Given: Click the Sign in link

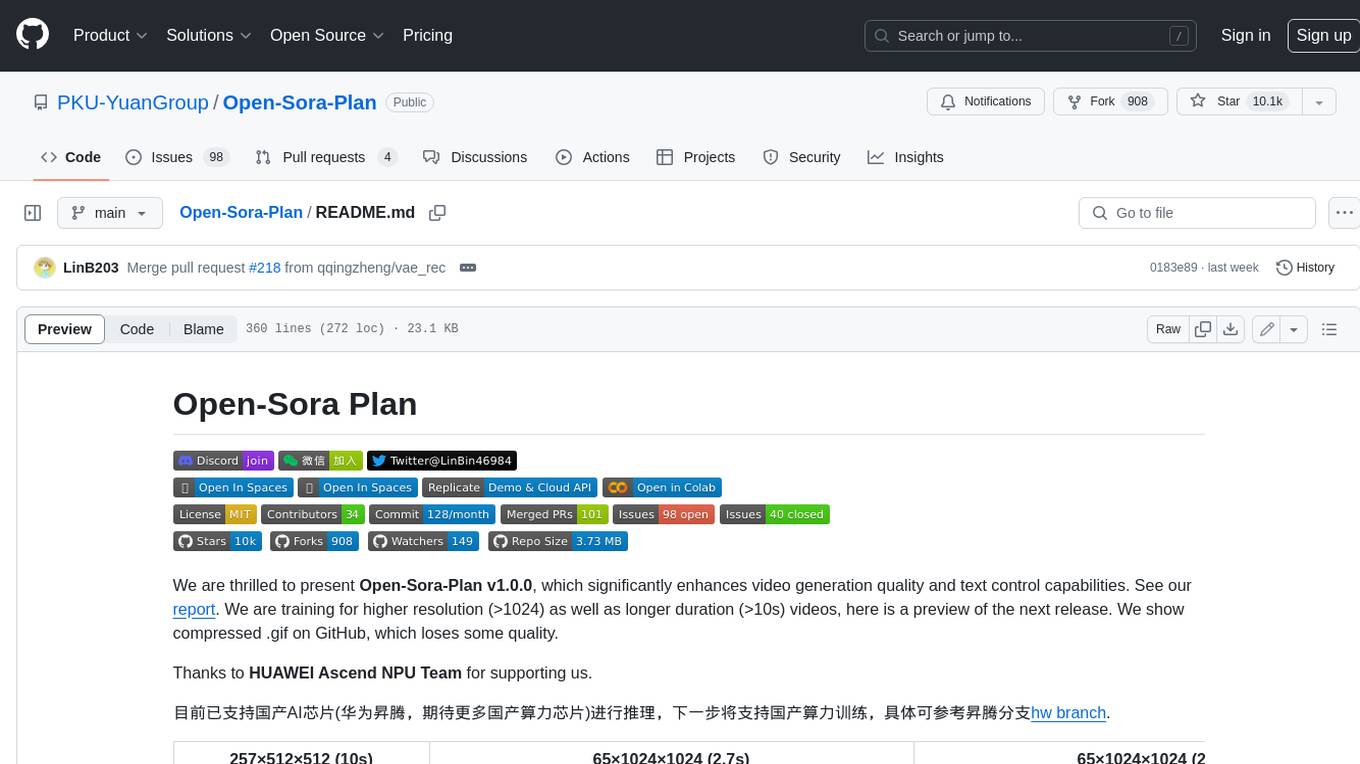Looking at the screenshot, I should [x=1245, y=35].
